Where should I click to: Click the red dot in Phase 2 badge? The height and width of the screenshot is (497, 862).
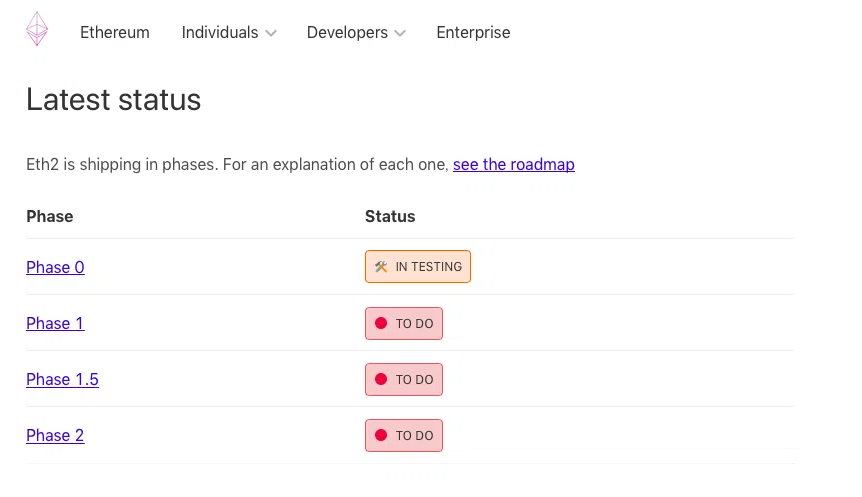tap(381, 435)
